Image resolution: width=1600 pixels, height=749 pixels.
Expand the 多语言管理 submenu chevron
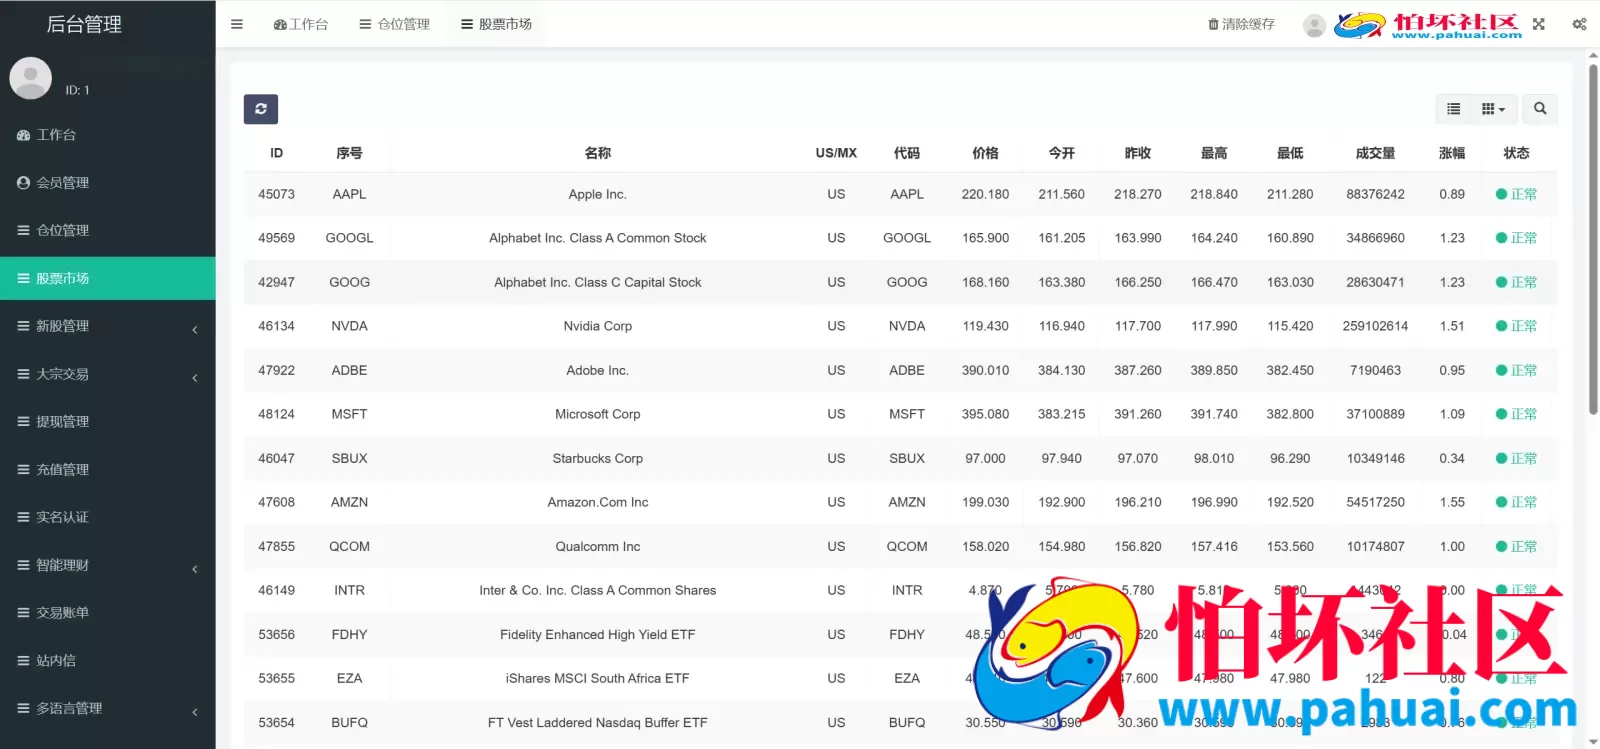click(195, 712)
